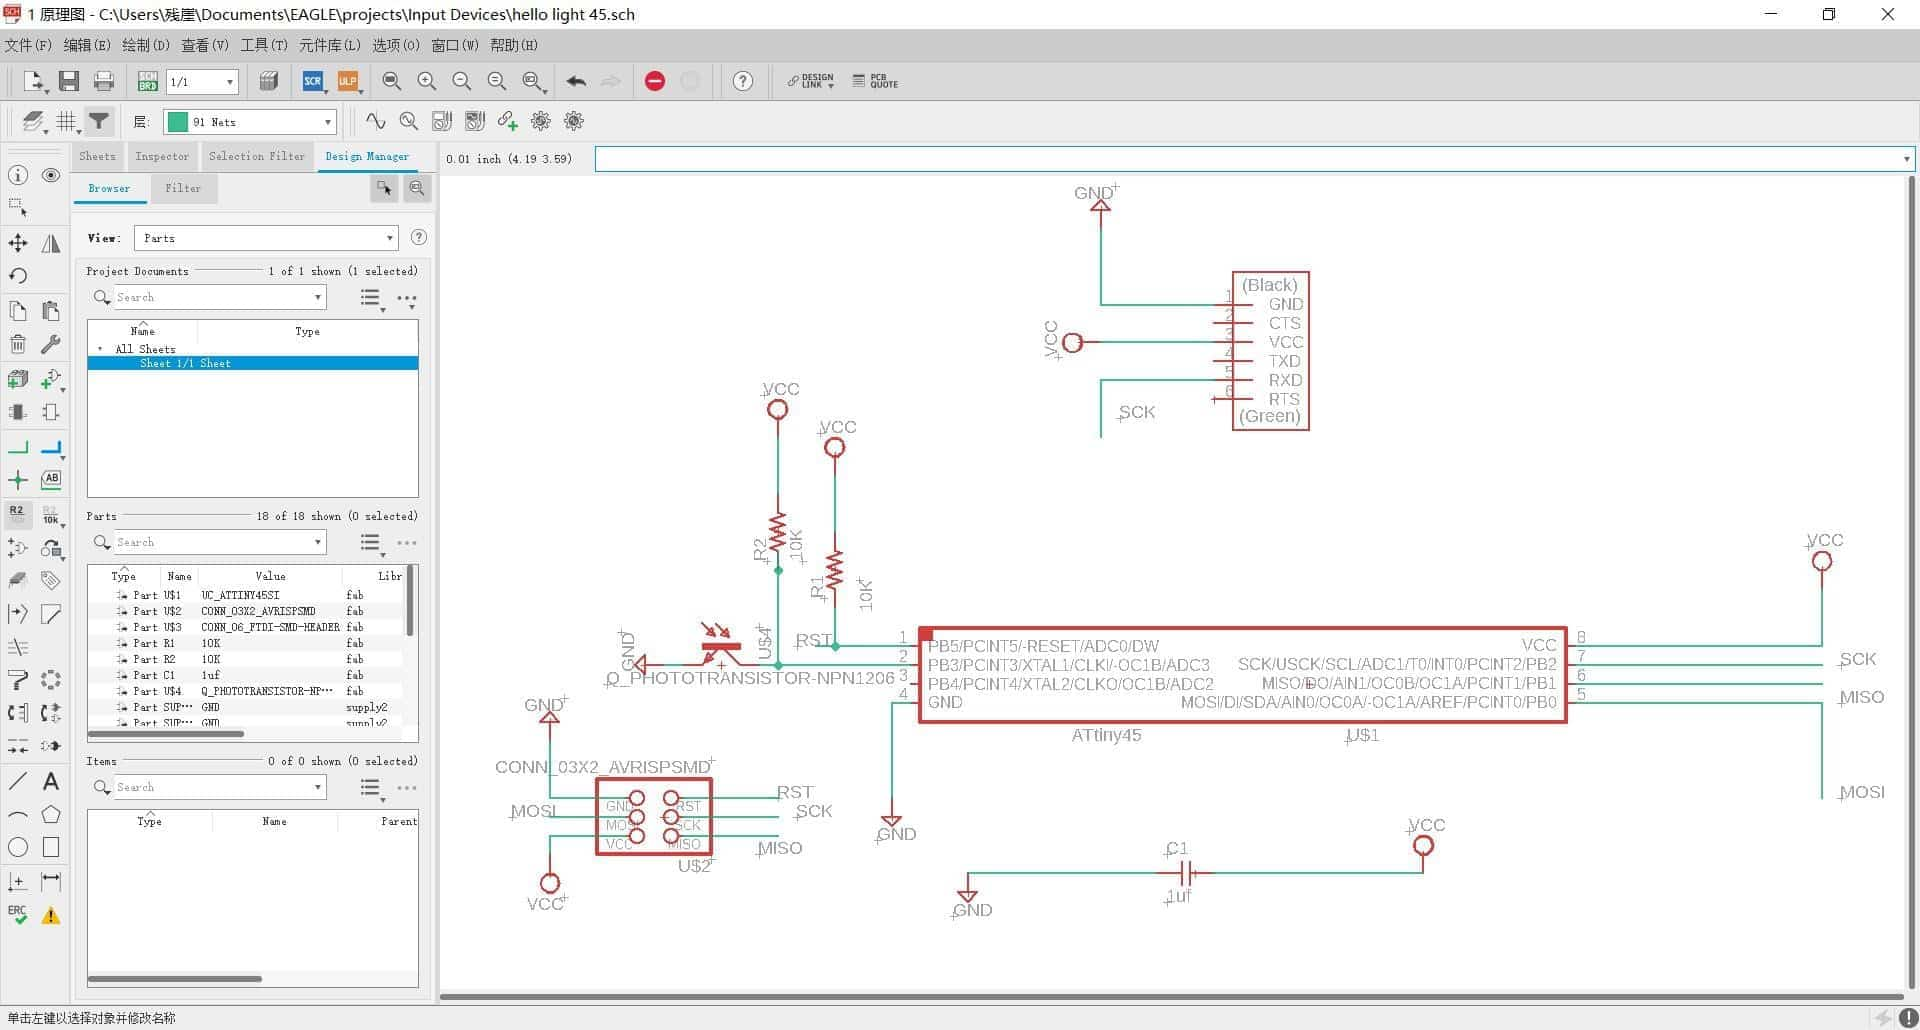The image size is (1920, 1030).
Task: Select the Polygon drawing tool
Action: (51, 814)
